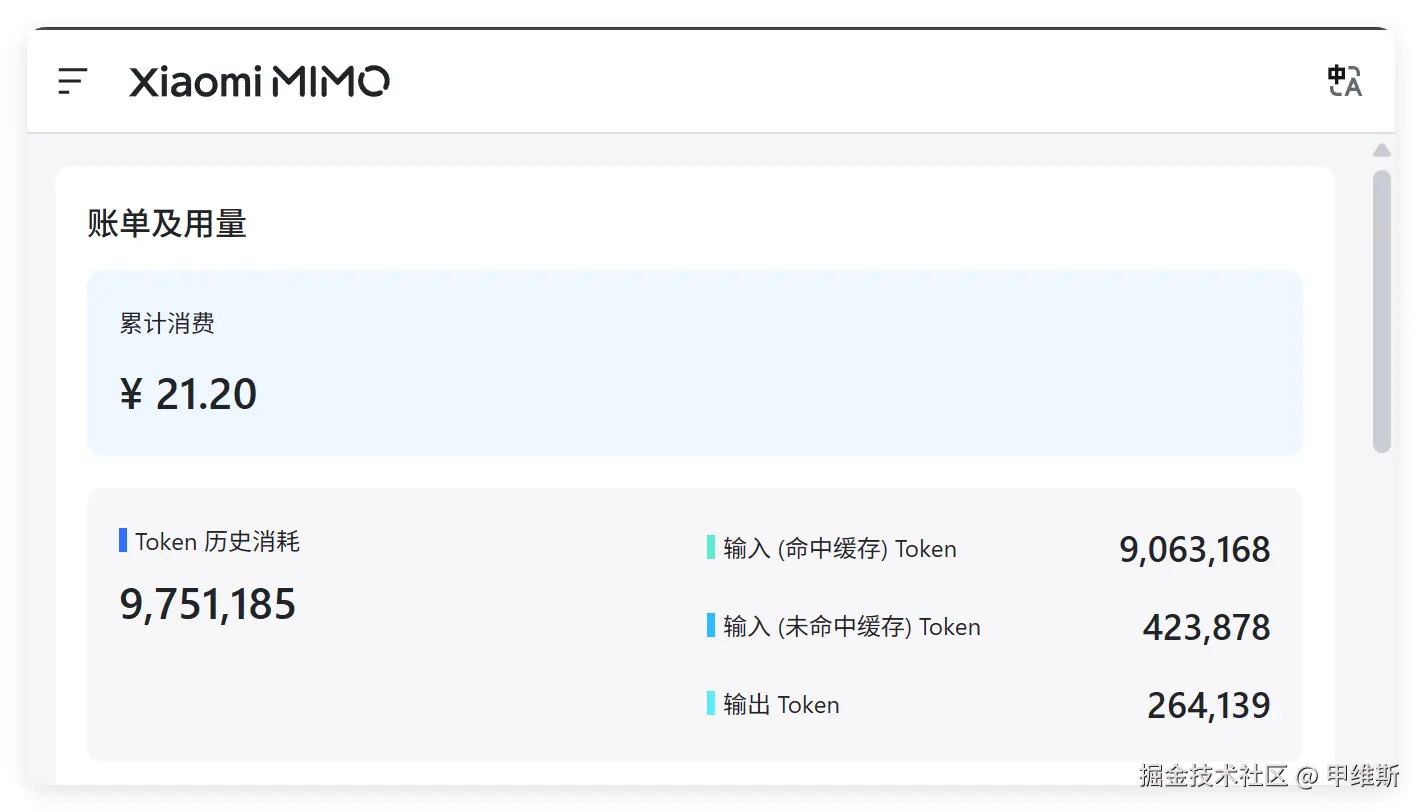Click the 9,751,185 total token count
Screen dimensions: 1422x812
(x=208, y=604)
